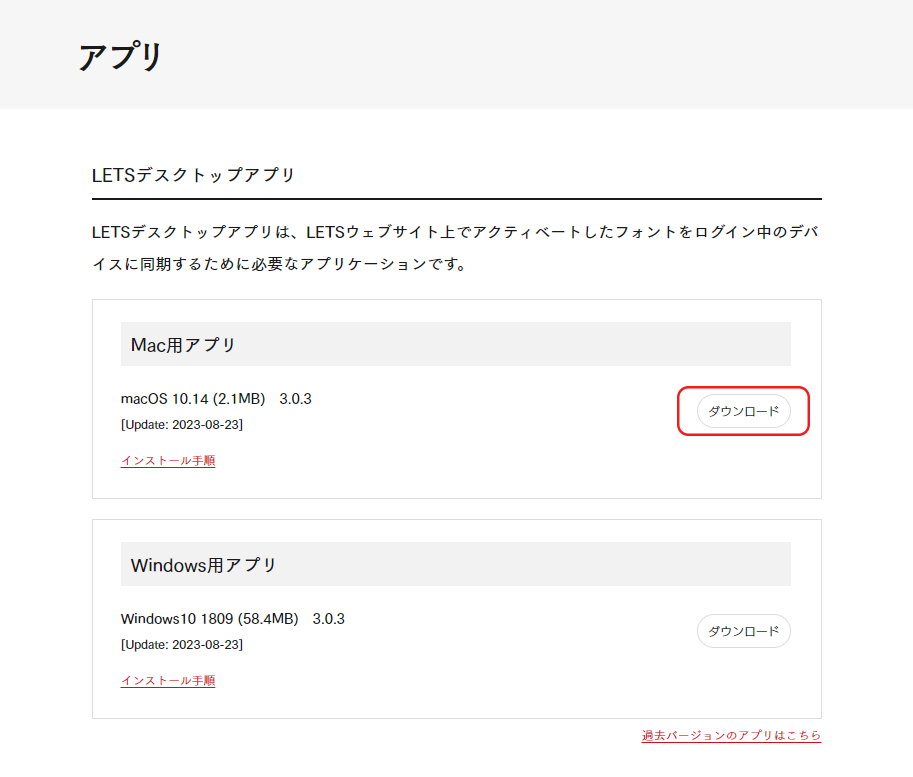Select the Mac用アプリ section header
The width and height of the screenshot is (913, 777).
[176, 343]
